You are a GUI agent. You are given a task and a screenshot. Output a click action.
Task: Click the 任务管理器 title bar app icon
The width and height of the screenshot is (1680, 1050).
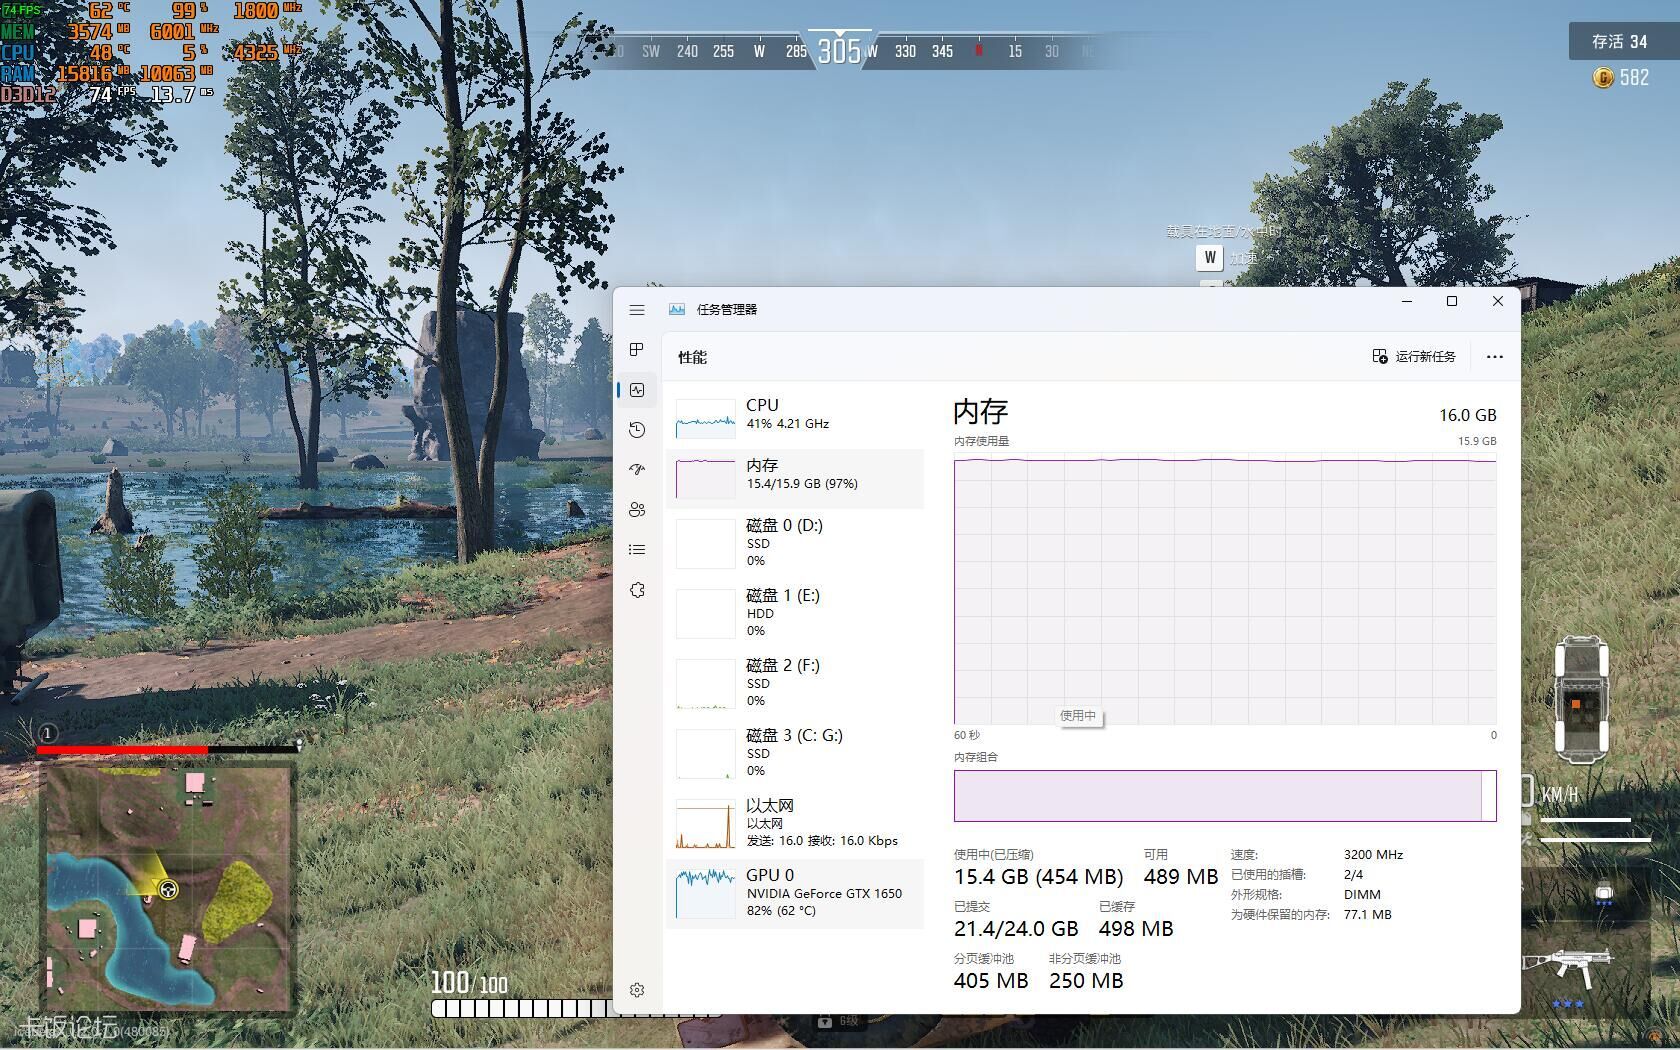(x=677, y=310)
